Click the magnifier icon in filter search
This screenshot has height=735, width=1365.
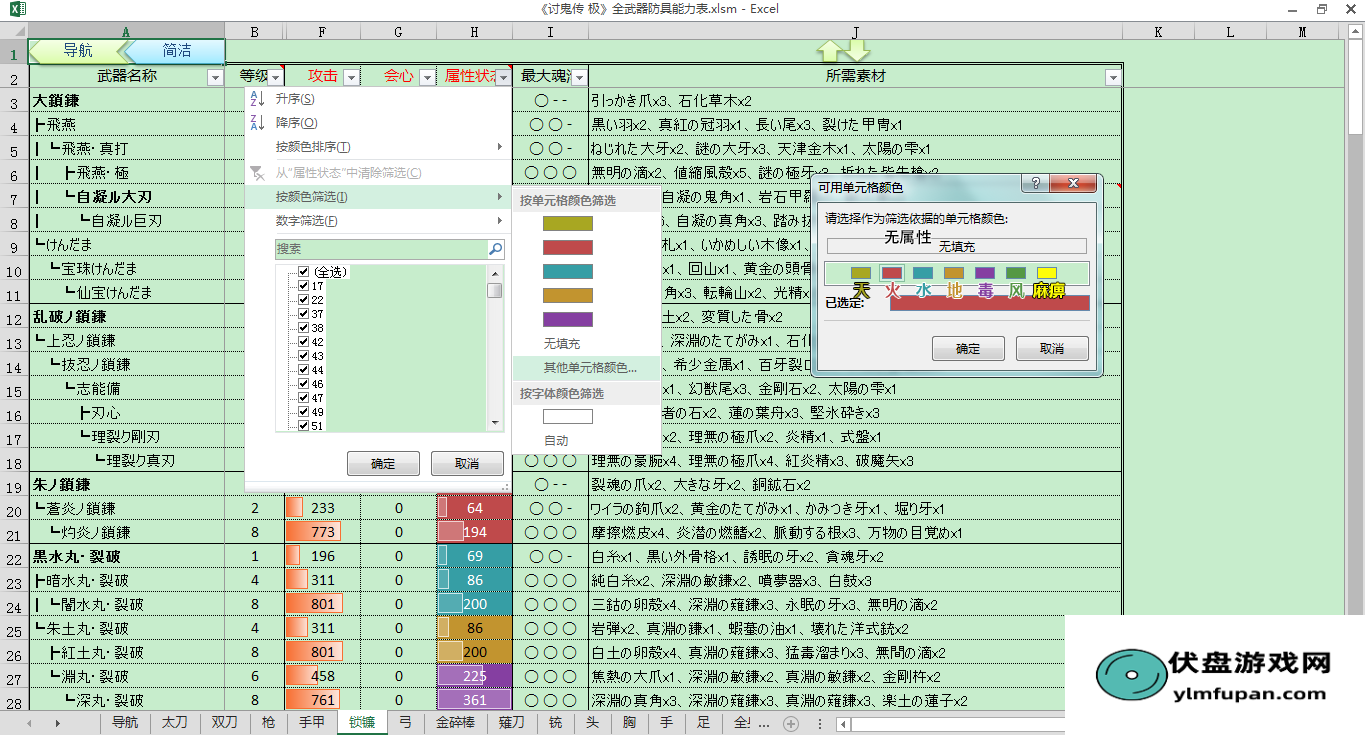(x=496, y=249)
